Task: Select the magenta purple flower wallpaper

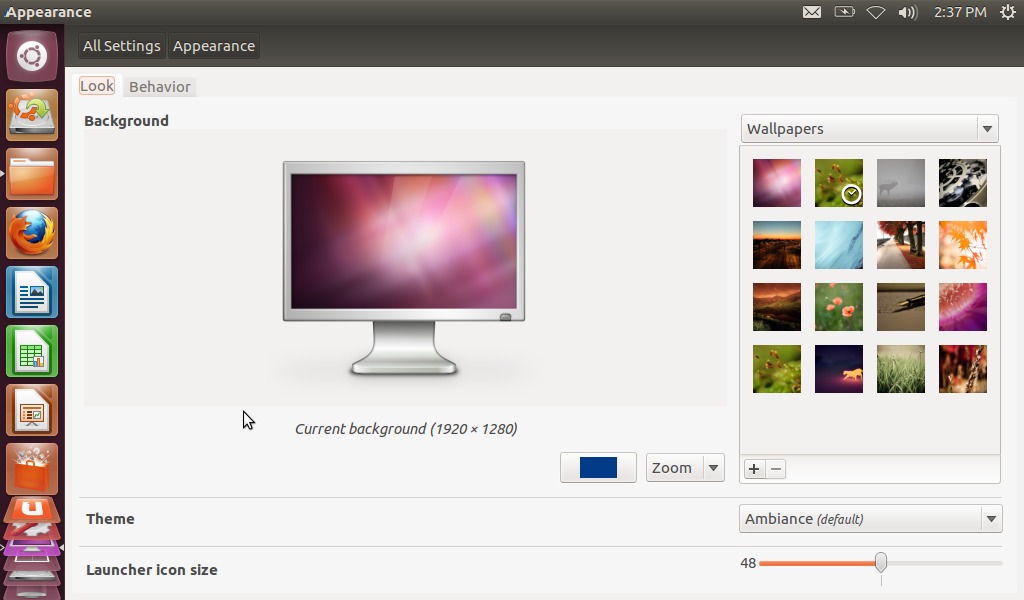Action: pyautogui.click(x=963, y=307)
